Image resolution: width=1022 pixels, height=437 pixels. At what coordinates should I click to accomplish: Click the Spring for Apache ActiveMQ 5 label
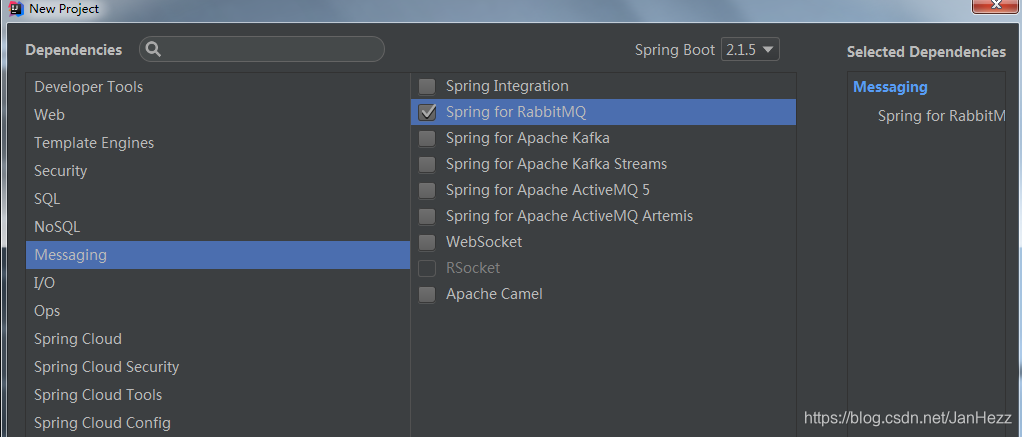tap(548, 190)
